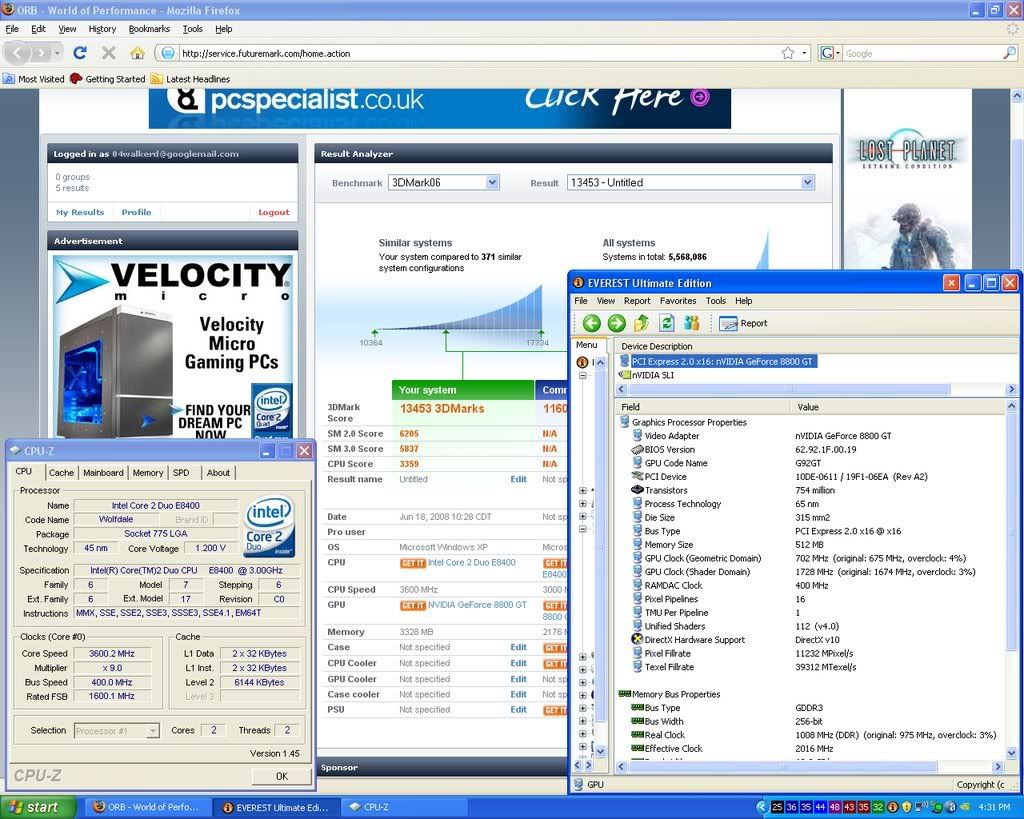Viewport: 1024px width, 819px height.
Task: Click Edit link next to Result name
Action: click(519, 479)
